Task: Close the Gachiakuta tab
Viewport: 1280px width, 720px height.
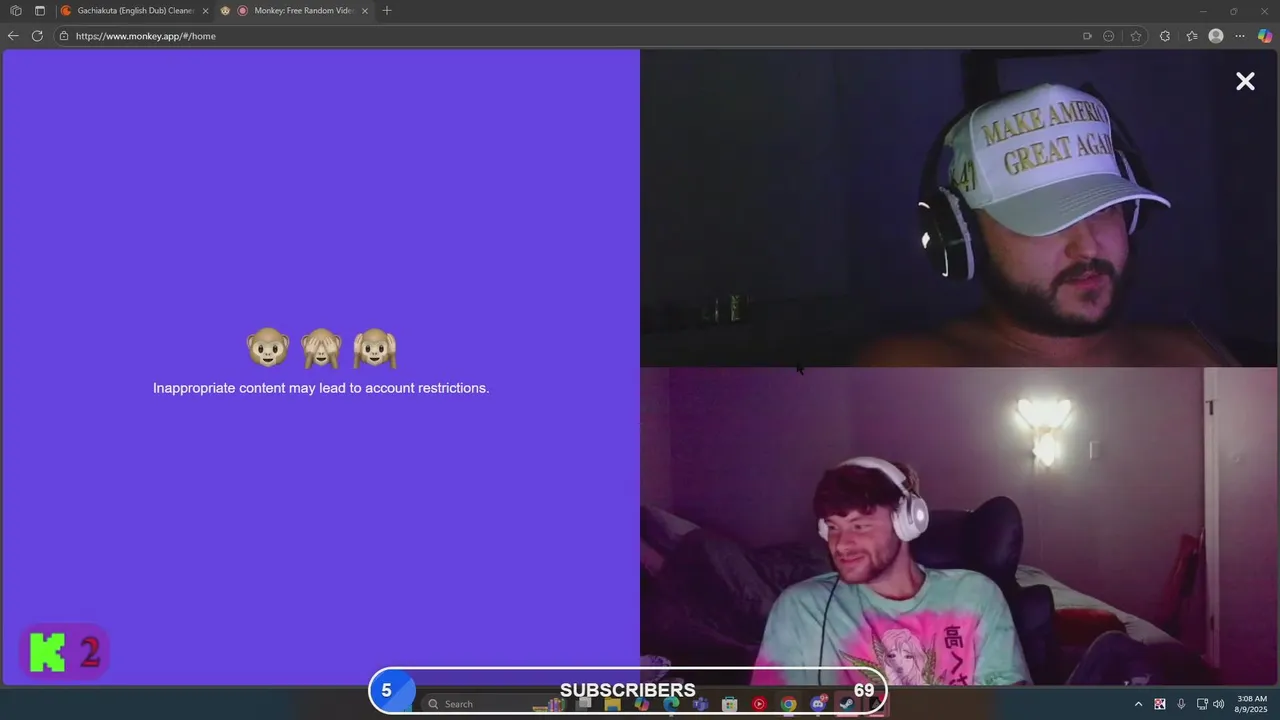Action: pyautogui.click(x=205, y=11)
